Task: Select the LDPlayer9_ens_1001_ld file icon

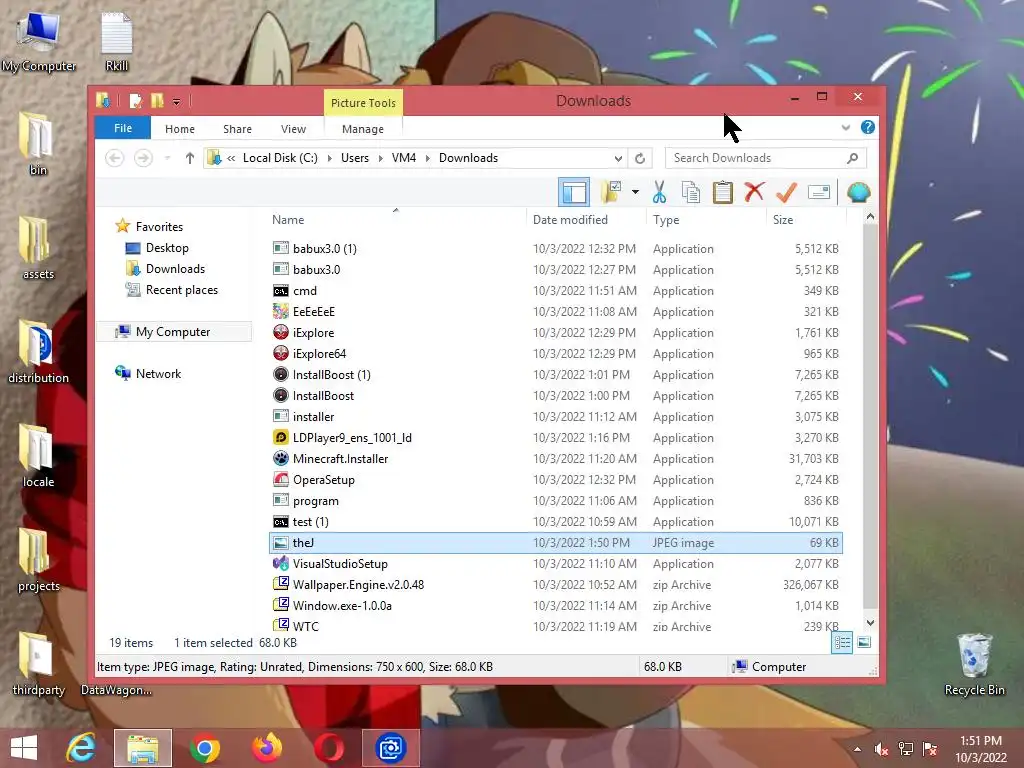Action: pos(281,438)
